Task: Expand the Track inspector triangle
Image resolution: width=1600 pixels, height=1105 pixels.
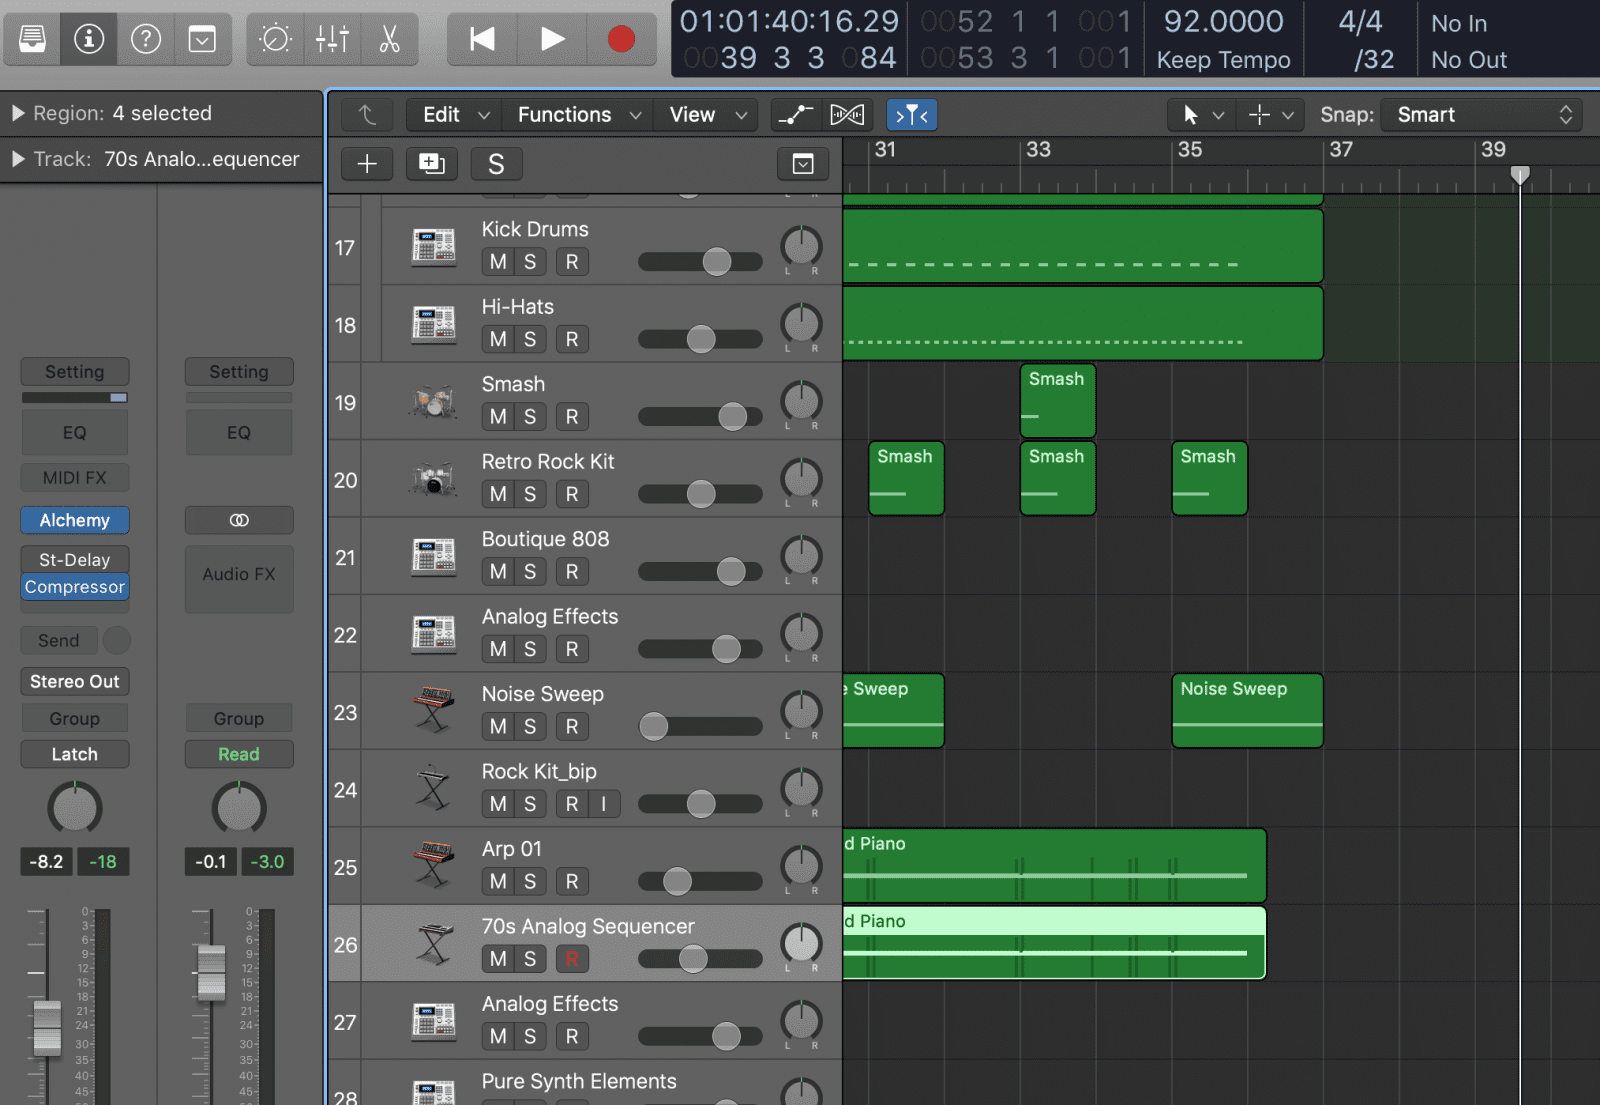Action: click(18, 159)
